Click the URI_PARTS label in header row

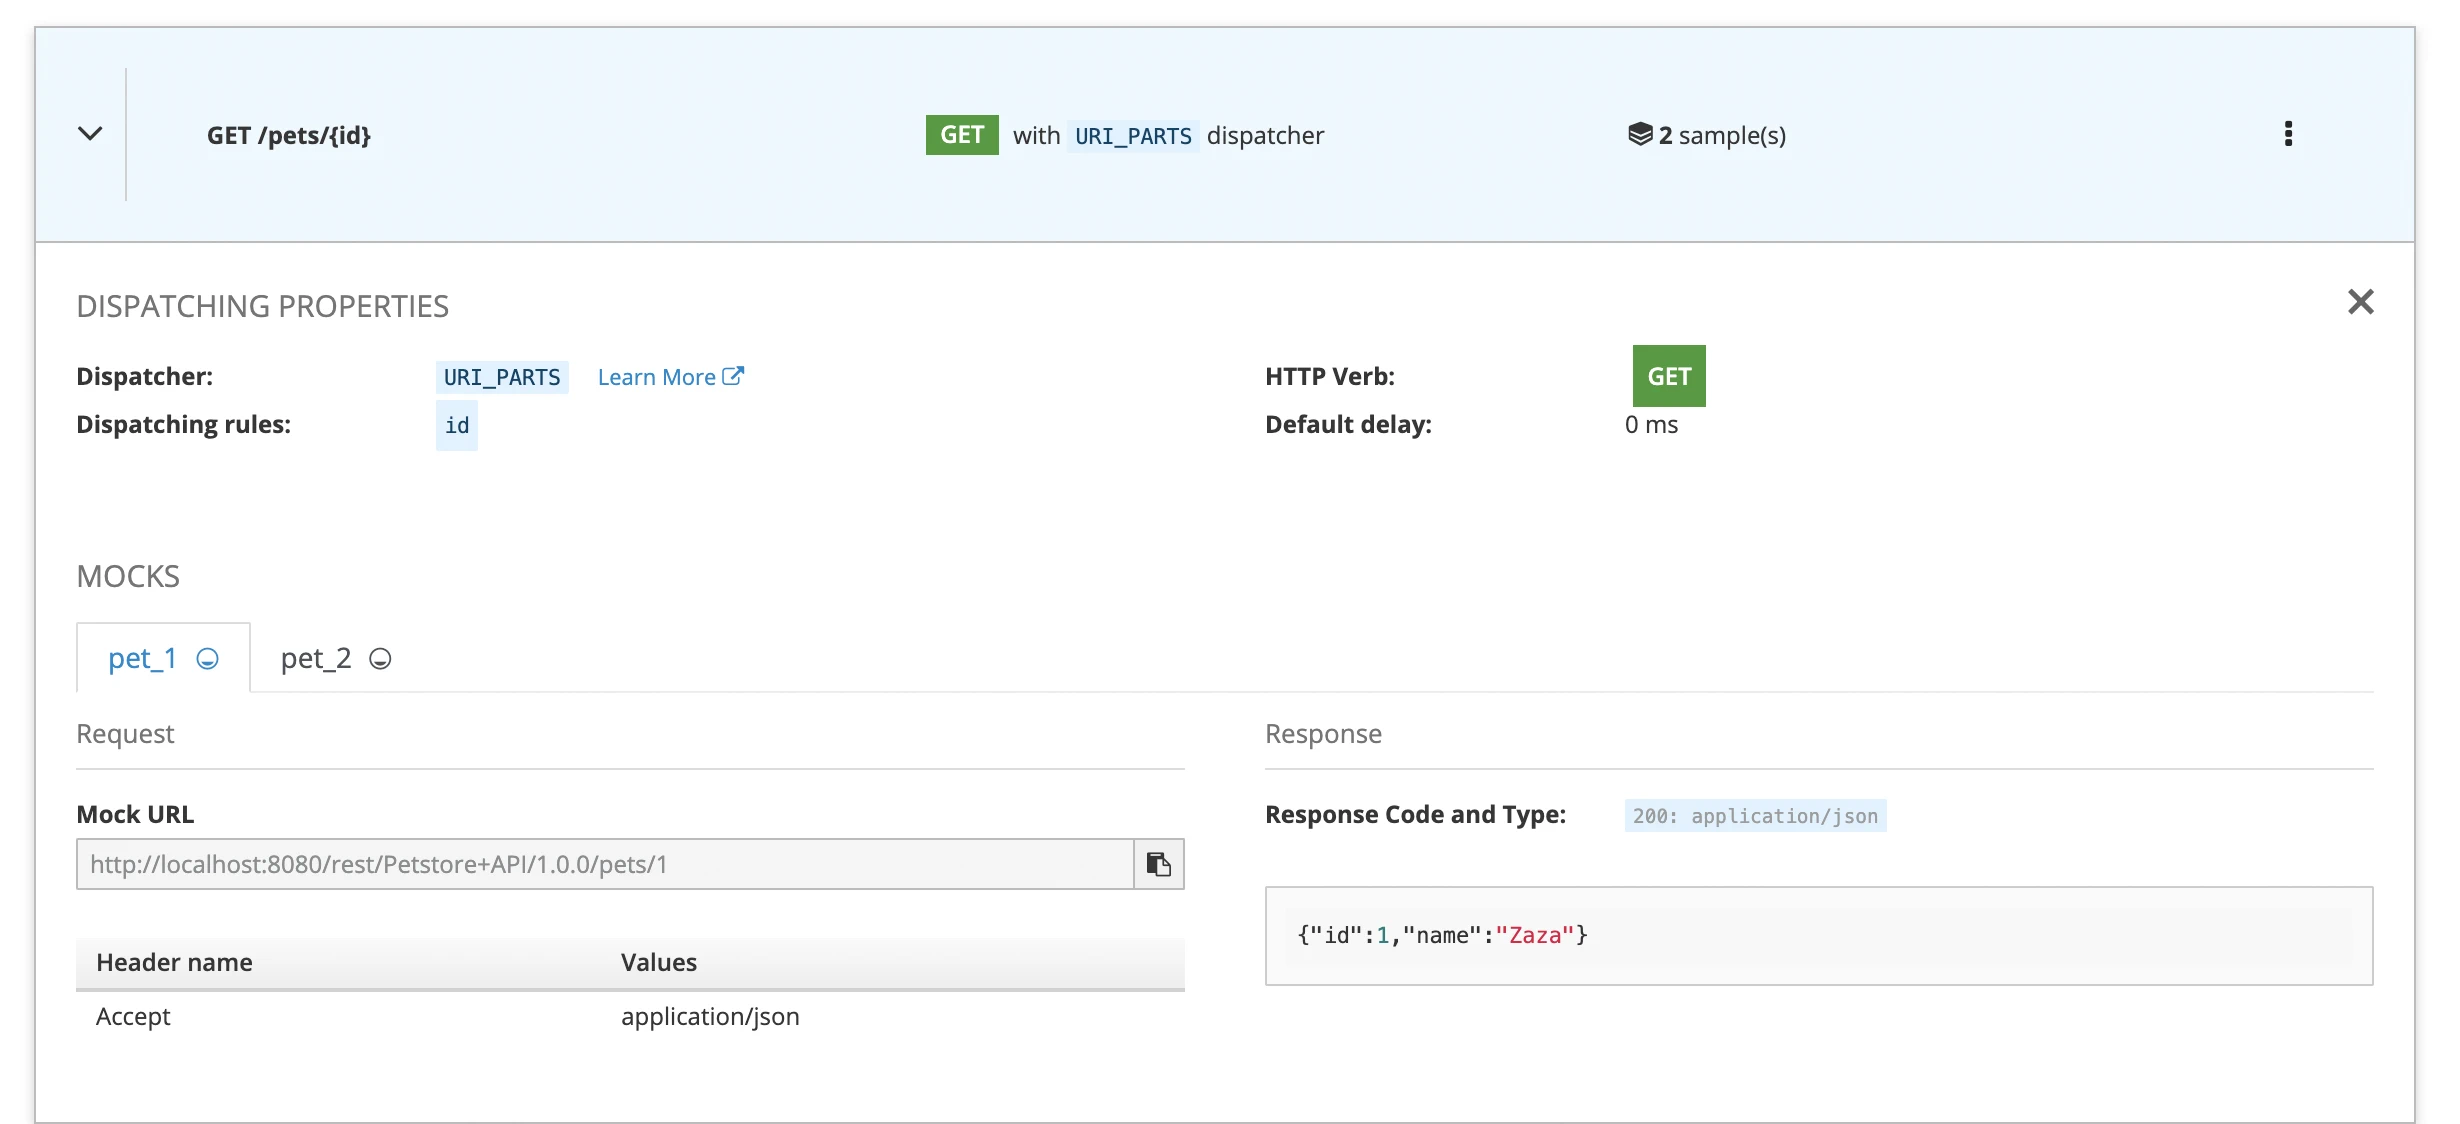click(1133, 136)
